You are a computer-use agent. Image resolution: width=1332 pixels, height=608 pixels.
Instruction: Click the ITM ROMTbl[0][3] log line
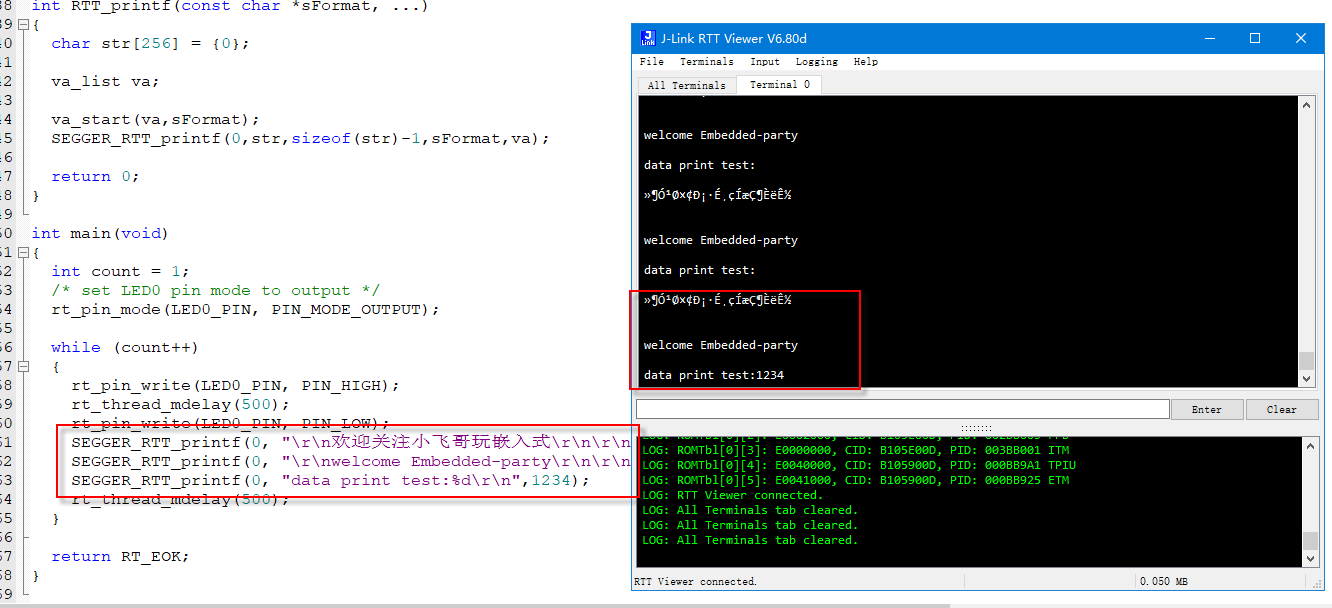click(855, 450)
